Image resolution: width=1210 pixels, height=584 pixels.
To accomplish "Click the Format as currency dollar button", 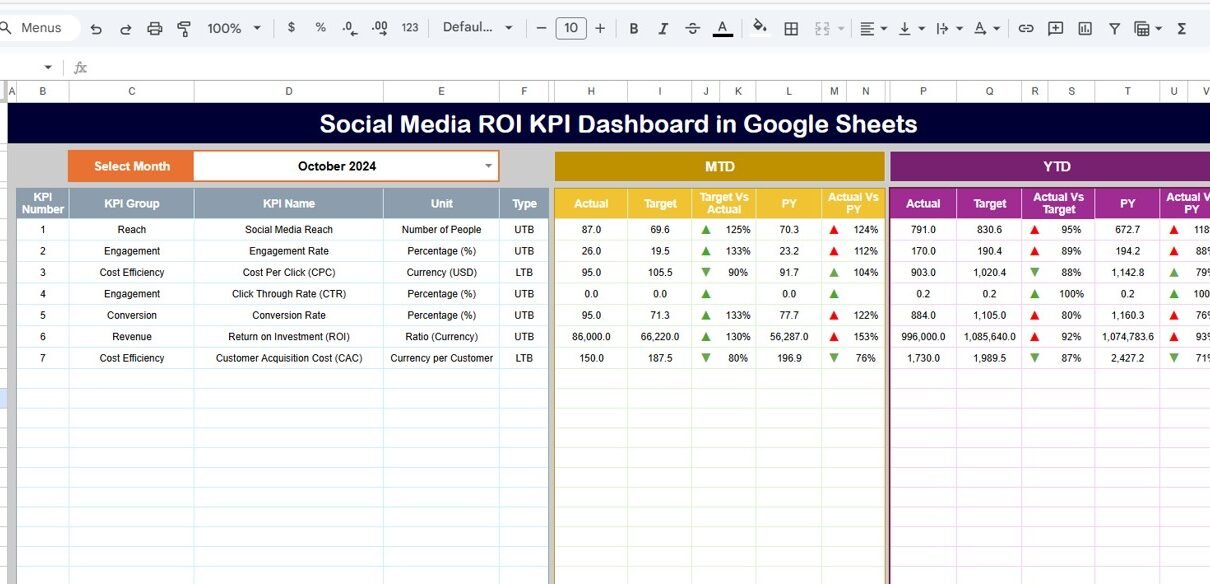I will [291, 28].
